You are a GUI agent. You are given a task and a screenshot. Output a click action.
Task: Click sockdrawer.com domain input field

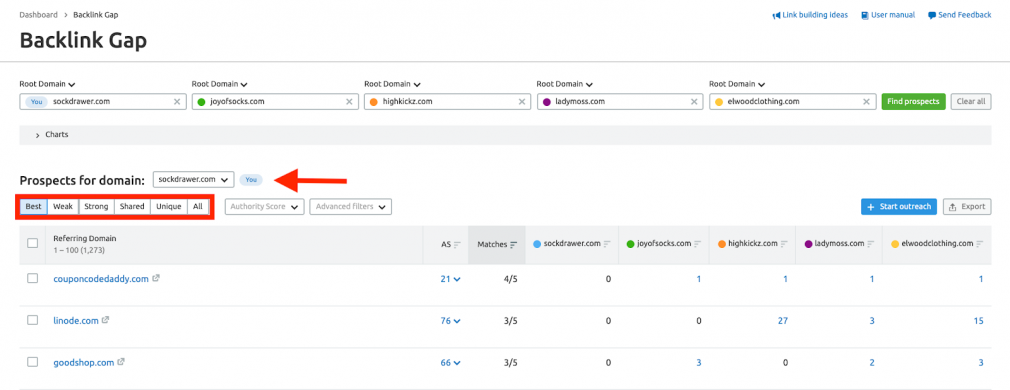point(103,102)
